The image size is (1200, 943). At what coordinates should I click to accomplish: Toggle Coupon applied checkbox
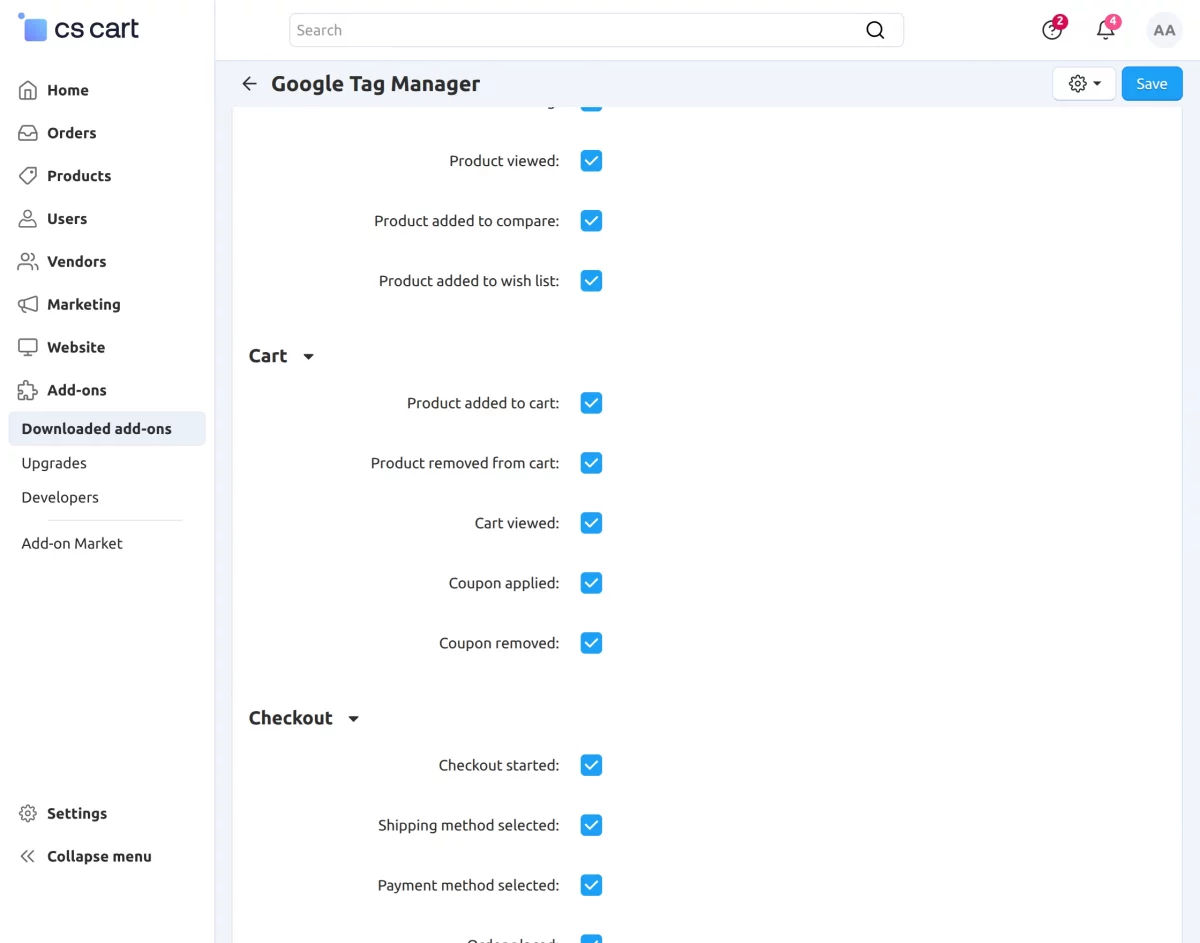(x=591, y=583)
